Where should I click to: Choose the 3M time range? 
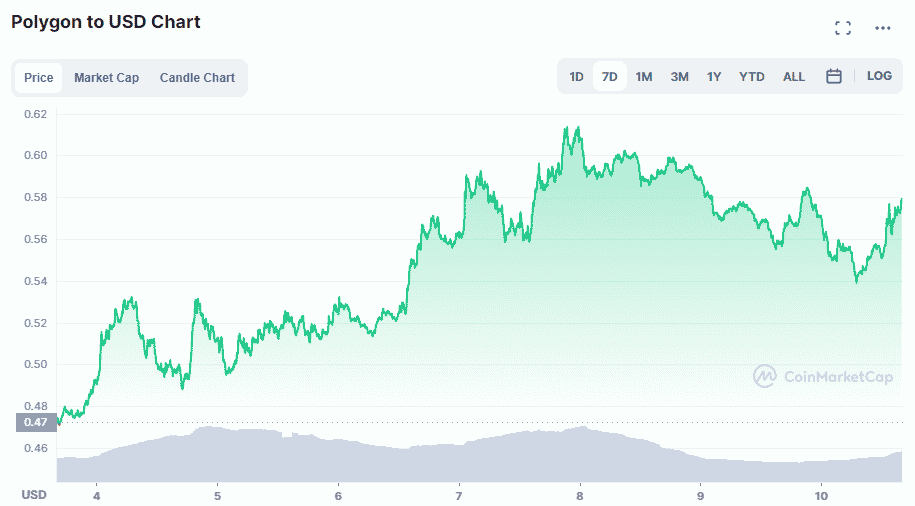tap(679, 77)
